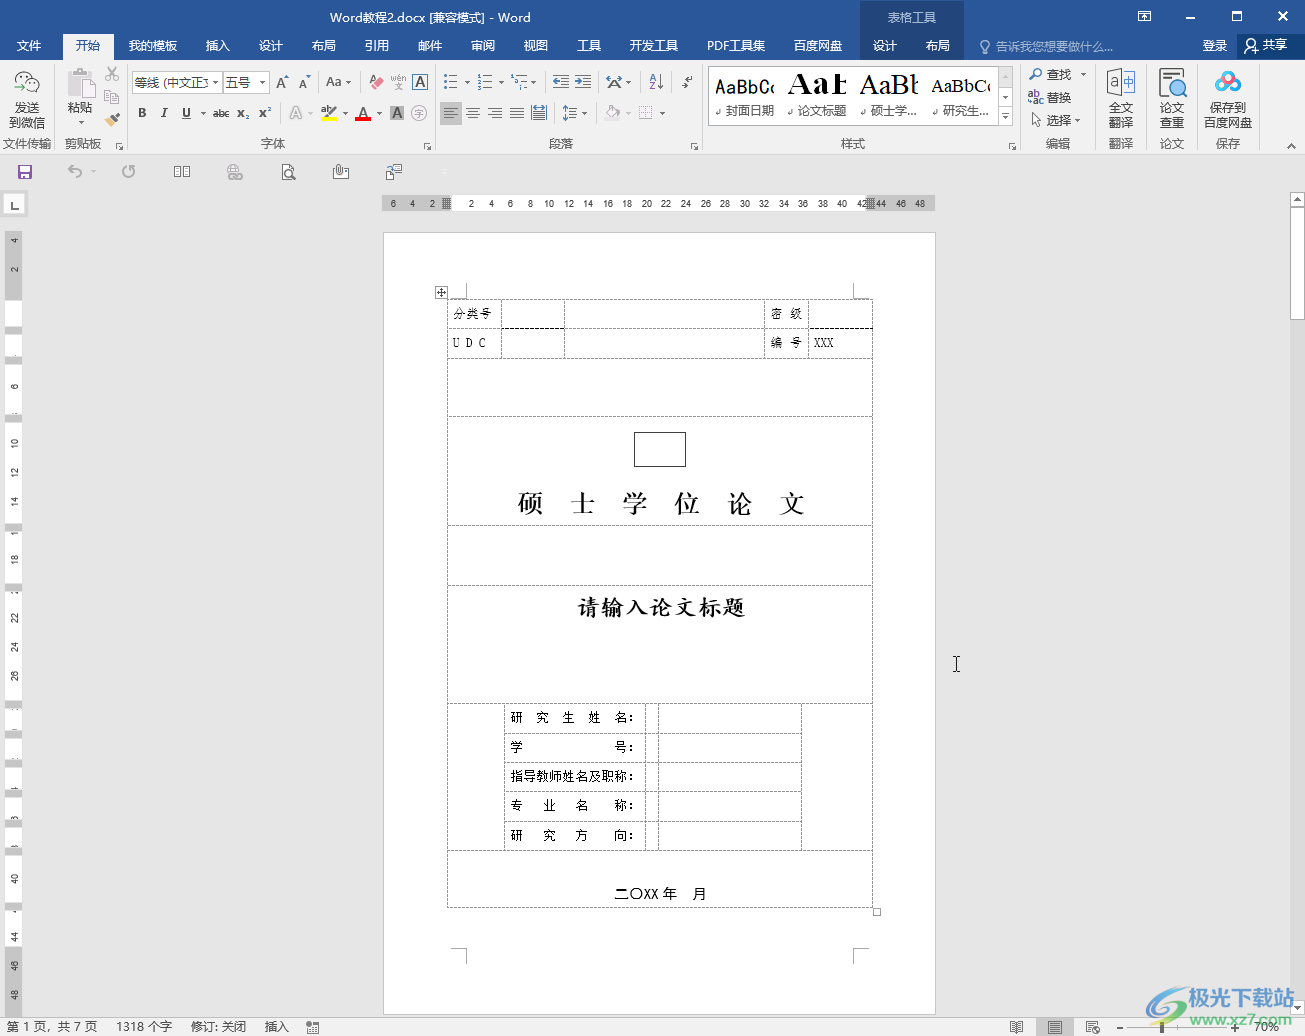Increase paragraph indent
Image resolution: width=1305 pixels, height=1036 pixels.
[583, 82]
